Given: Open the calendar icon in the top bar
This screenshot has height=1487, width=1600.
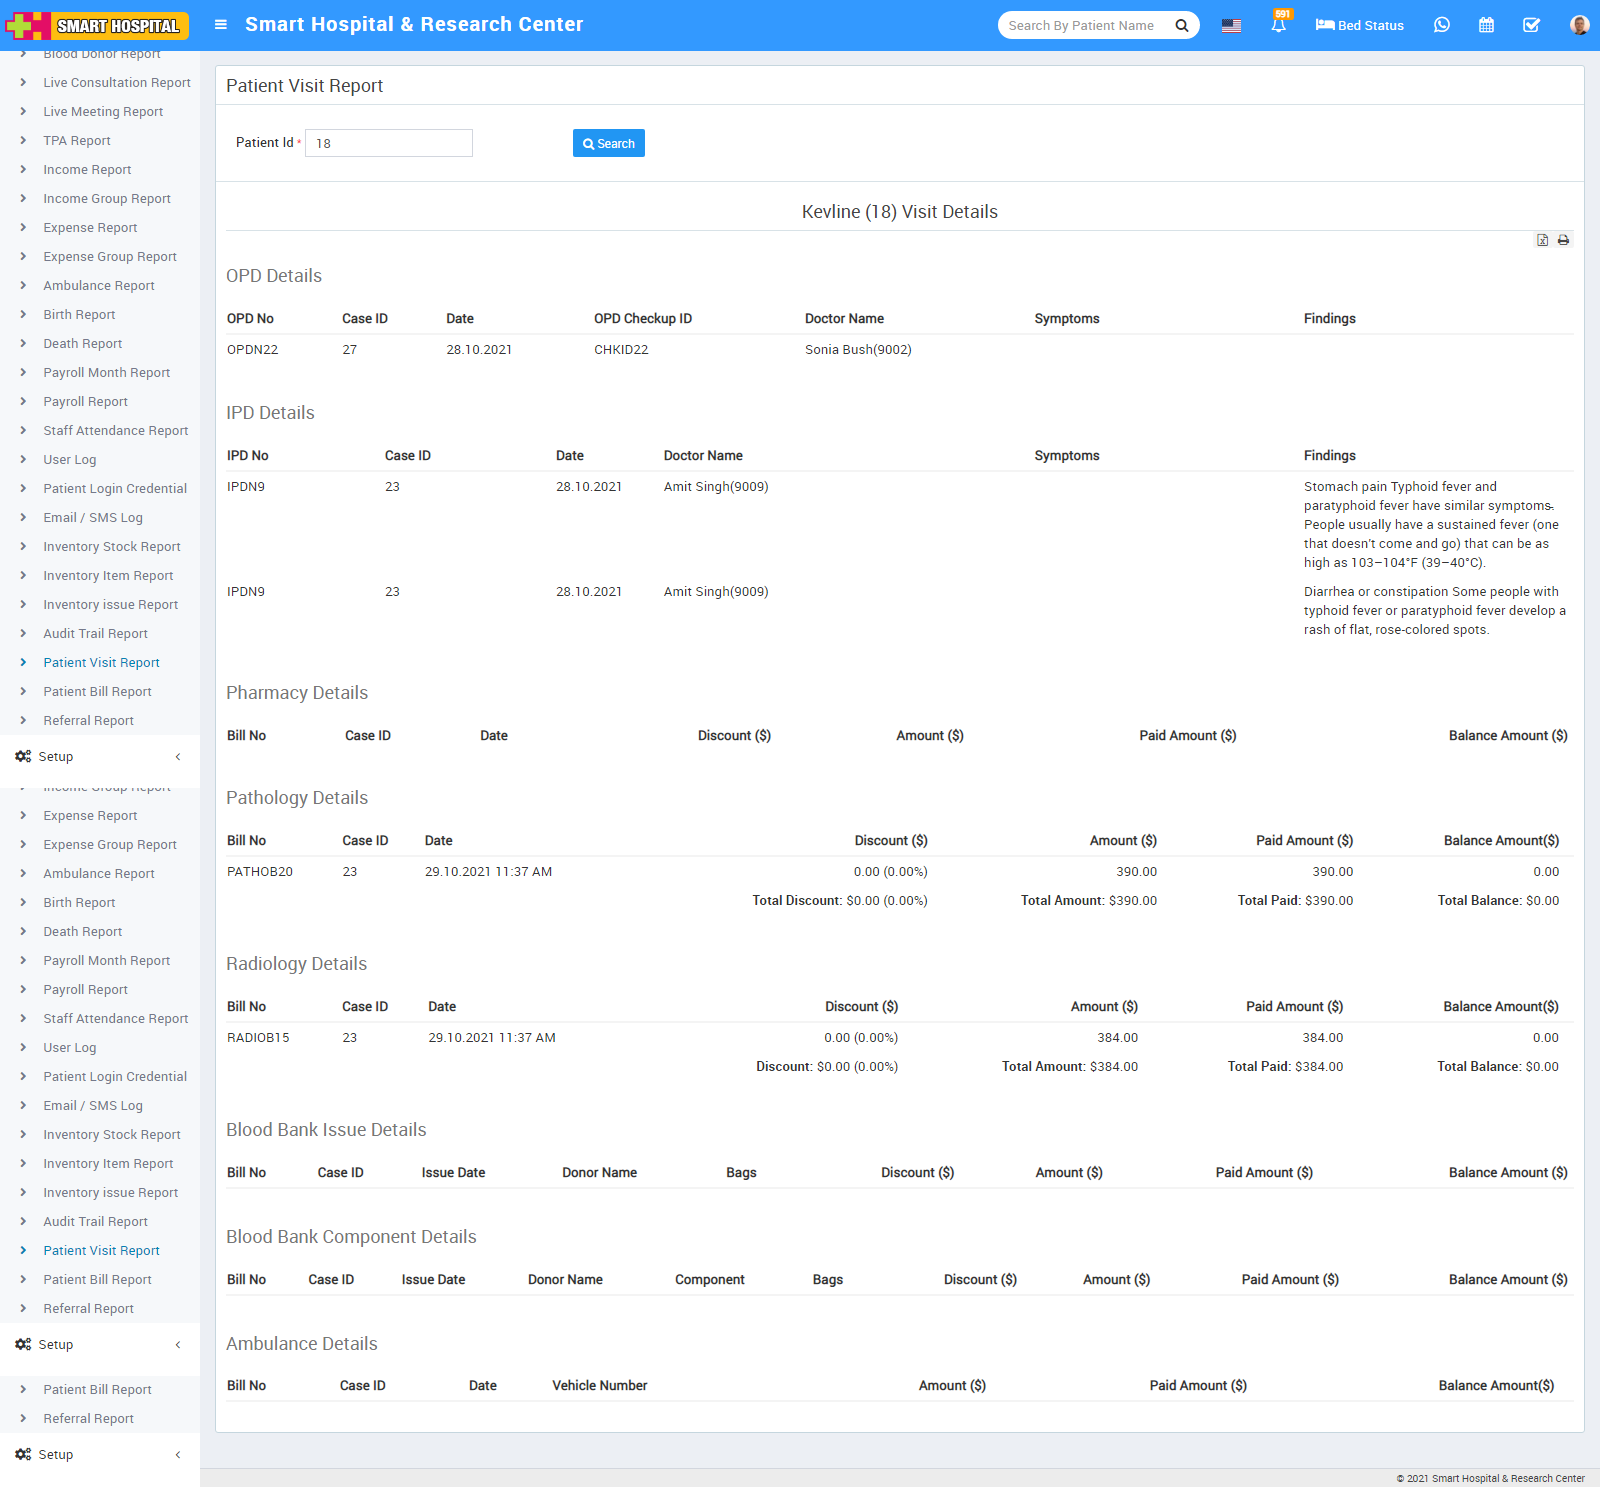Looking at the screenshot, I should pyautogui.click(x=1486, y=25).
